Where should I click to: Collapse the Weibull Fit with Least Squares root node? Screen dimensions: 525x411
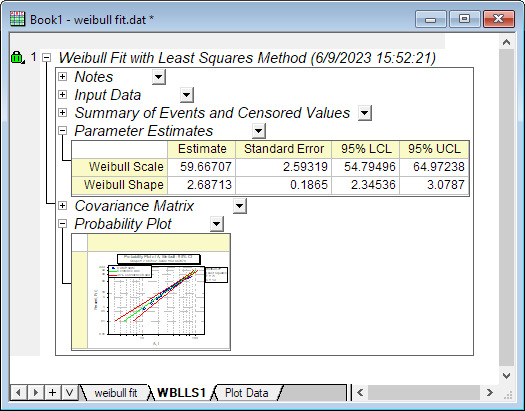[47, 58]
